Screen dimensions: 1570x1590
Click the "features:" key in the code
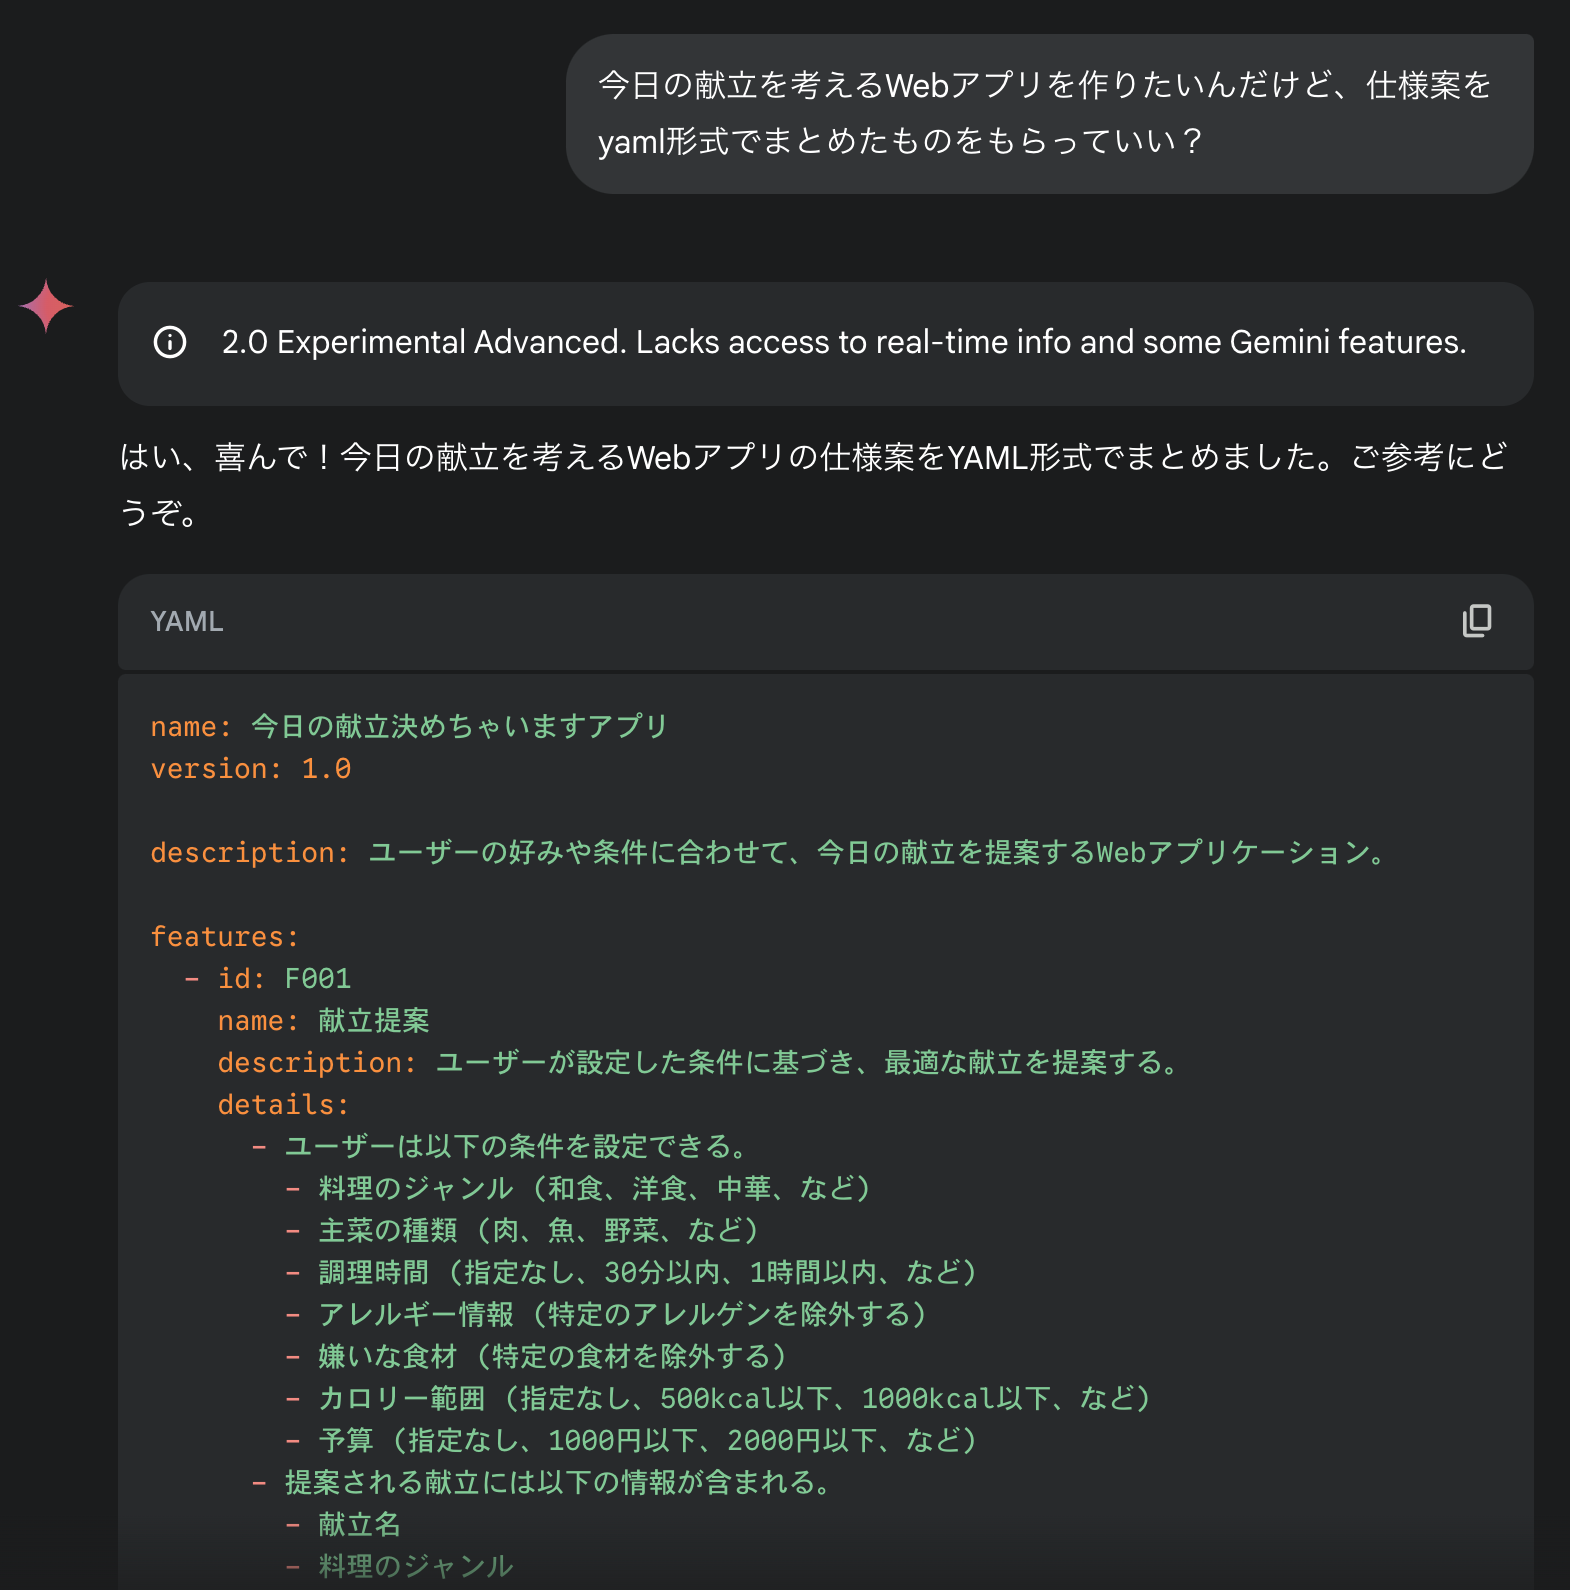[x=225, y=937]
